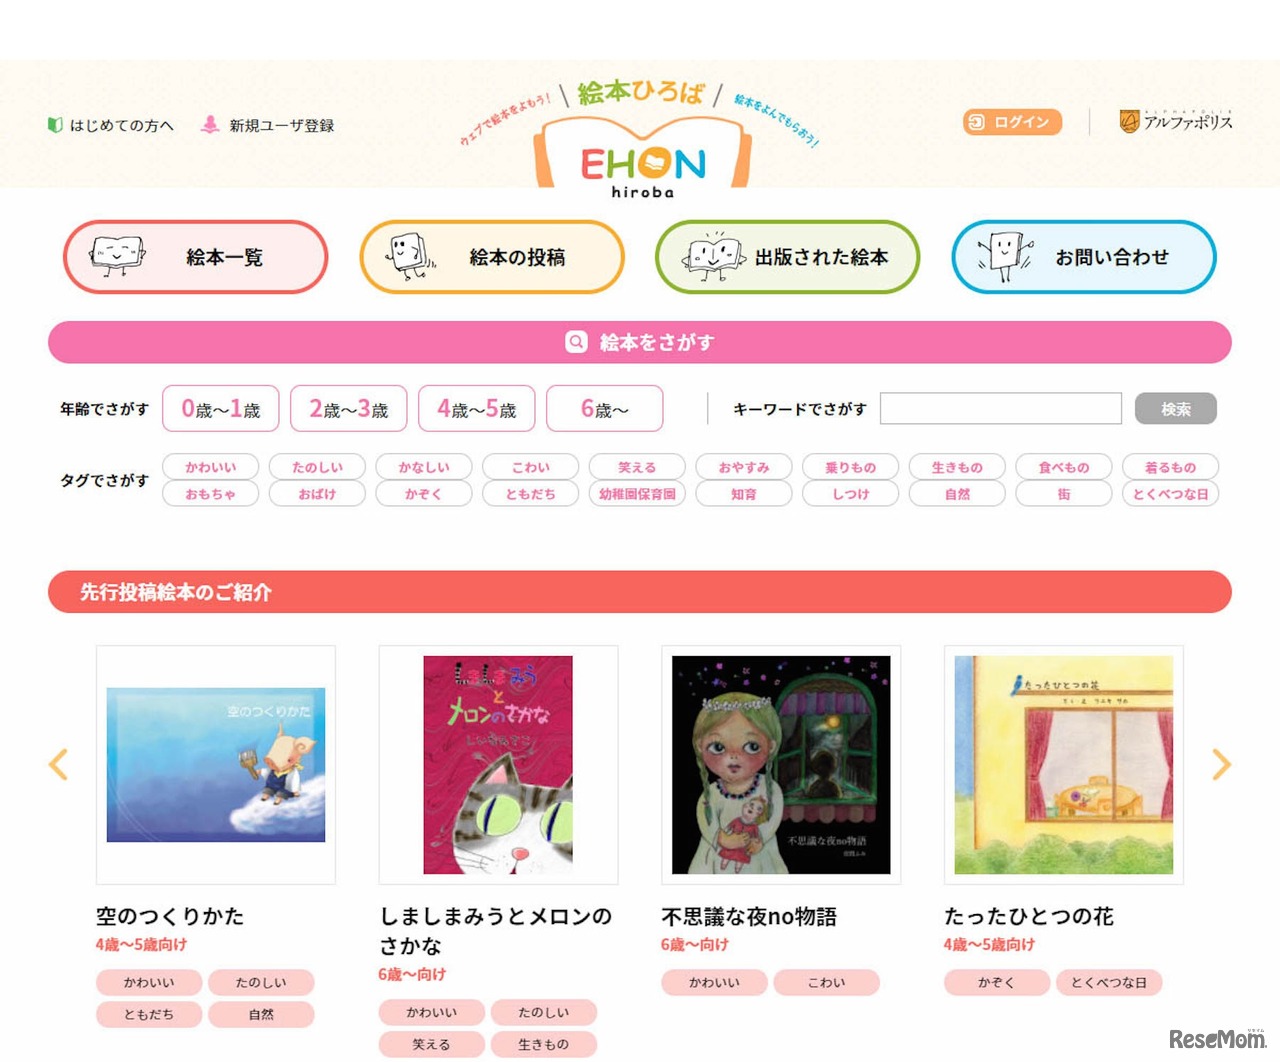Click the magnifier icon in 絵本をさがす bar
The width and height of the screenshot is (1280, 1062).
coord(576,342)
